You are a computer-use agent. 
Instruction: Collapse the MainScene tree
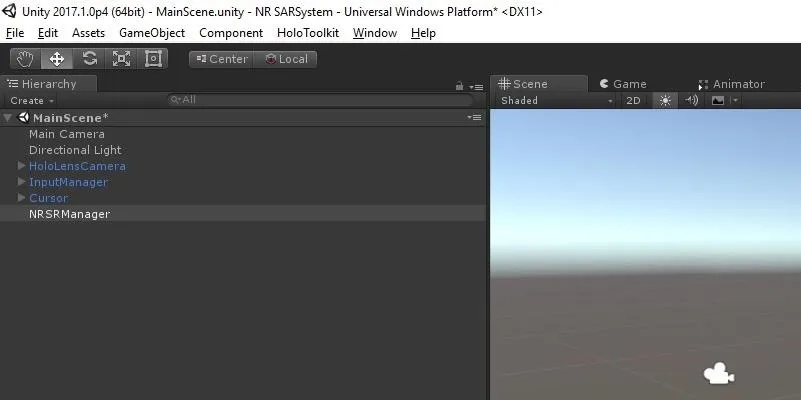[x=7, y=118]
